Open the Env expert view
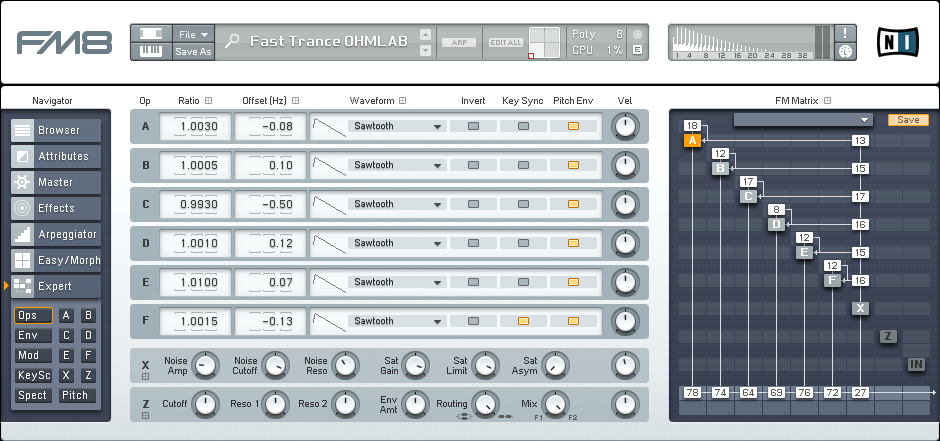 34,336
